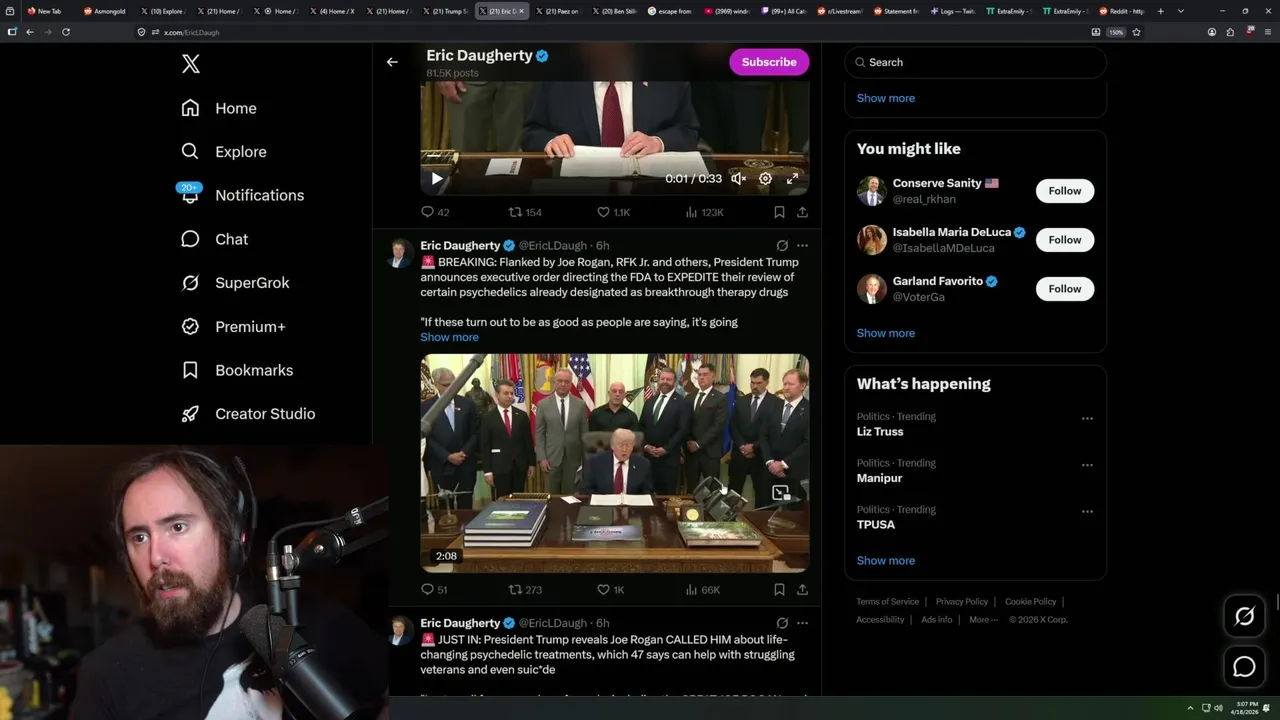Screen dimensions: 1280x720
Task: Open top video settings gear
Action: point(765,179)
